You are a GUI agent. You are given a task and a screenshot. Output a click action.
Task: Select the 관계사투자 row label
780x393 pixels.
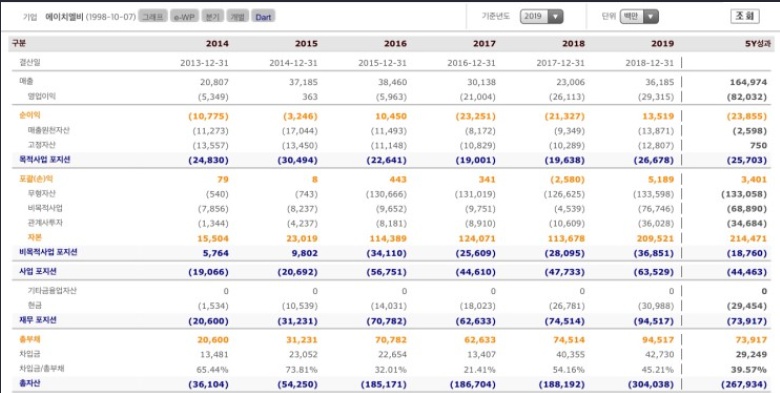coord(45,223)
